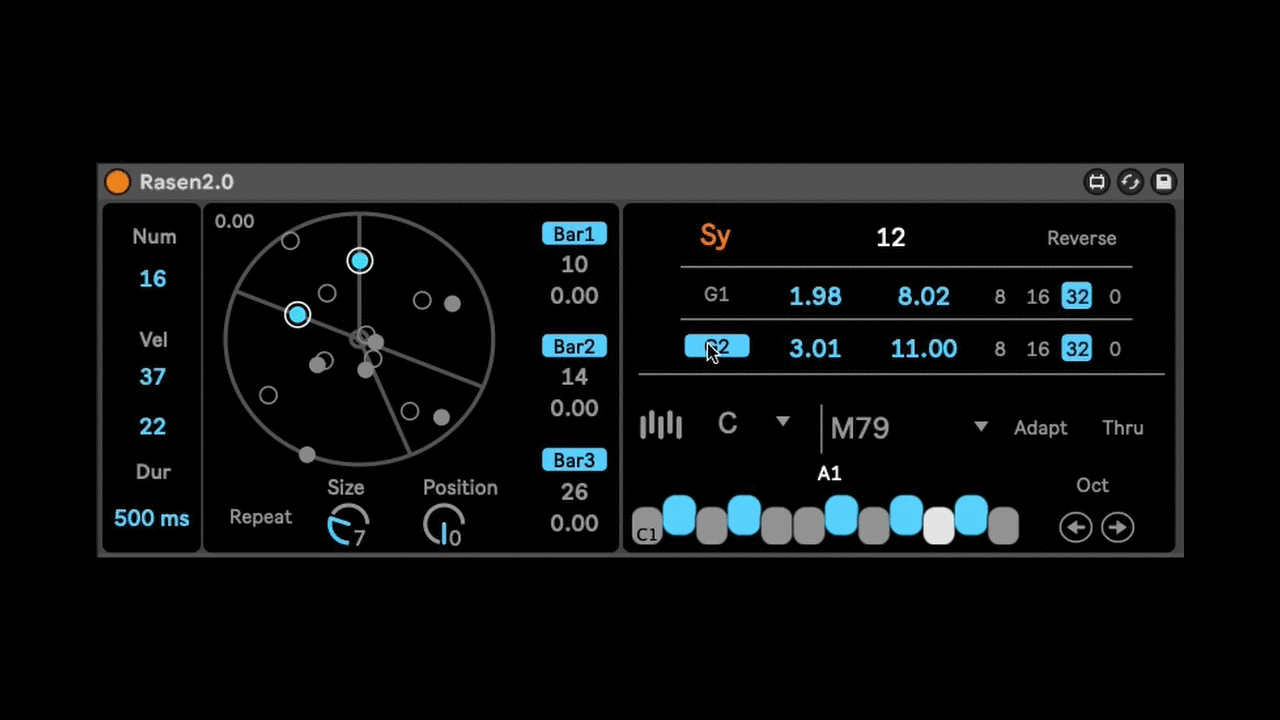
Task: Click the blue dot on the circle's left spoke
Action: (x=297, y=315)
